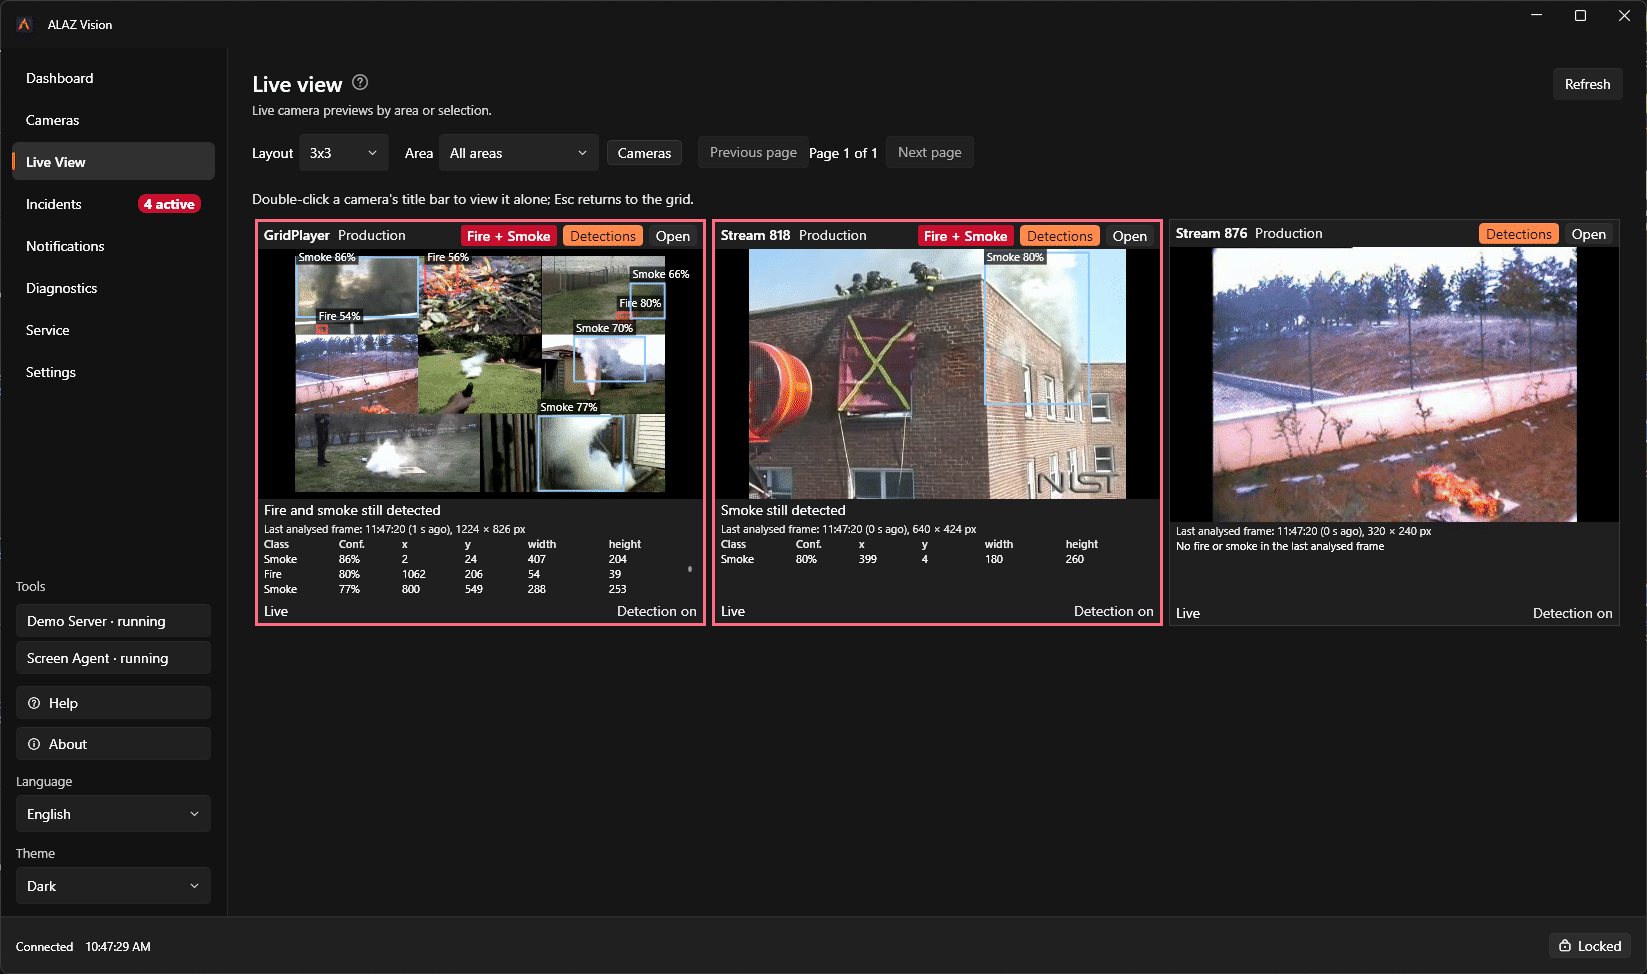Viewport: 1647px width, 974px height.
Task: Click the Connected status text
Action: 44,946
